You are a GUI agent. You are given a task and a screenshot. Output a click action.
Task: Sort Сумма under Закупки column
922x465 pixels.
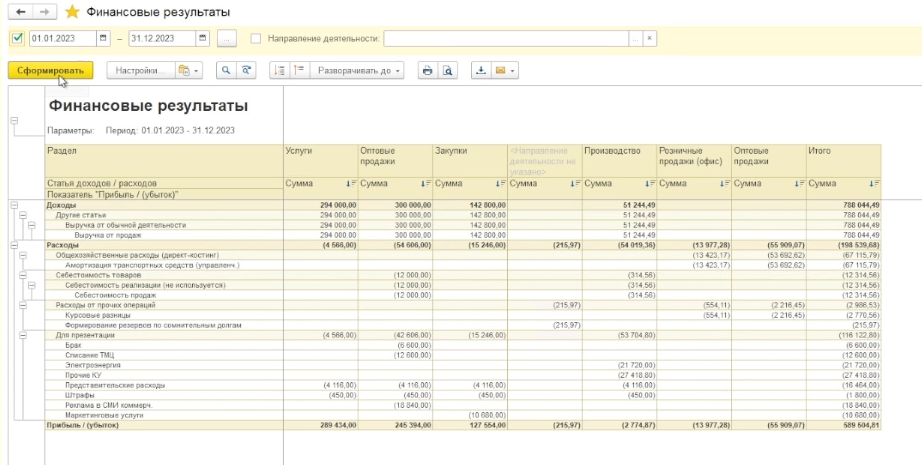[501, 183]
